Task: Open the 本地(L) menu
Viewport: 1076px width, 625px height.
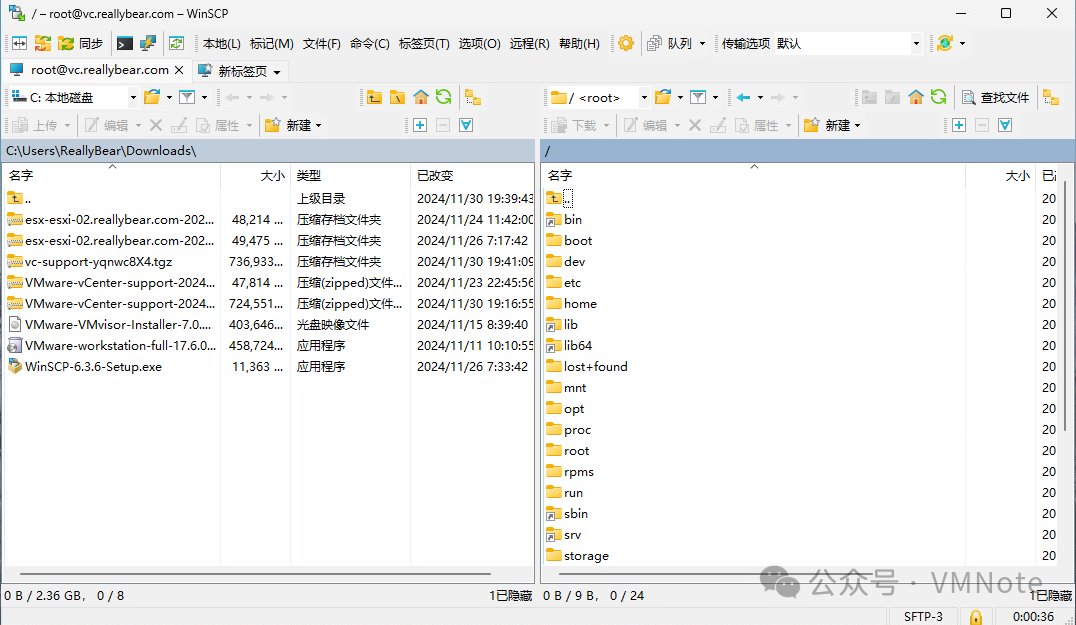Action: click(222, 43)
